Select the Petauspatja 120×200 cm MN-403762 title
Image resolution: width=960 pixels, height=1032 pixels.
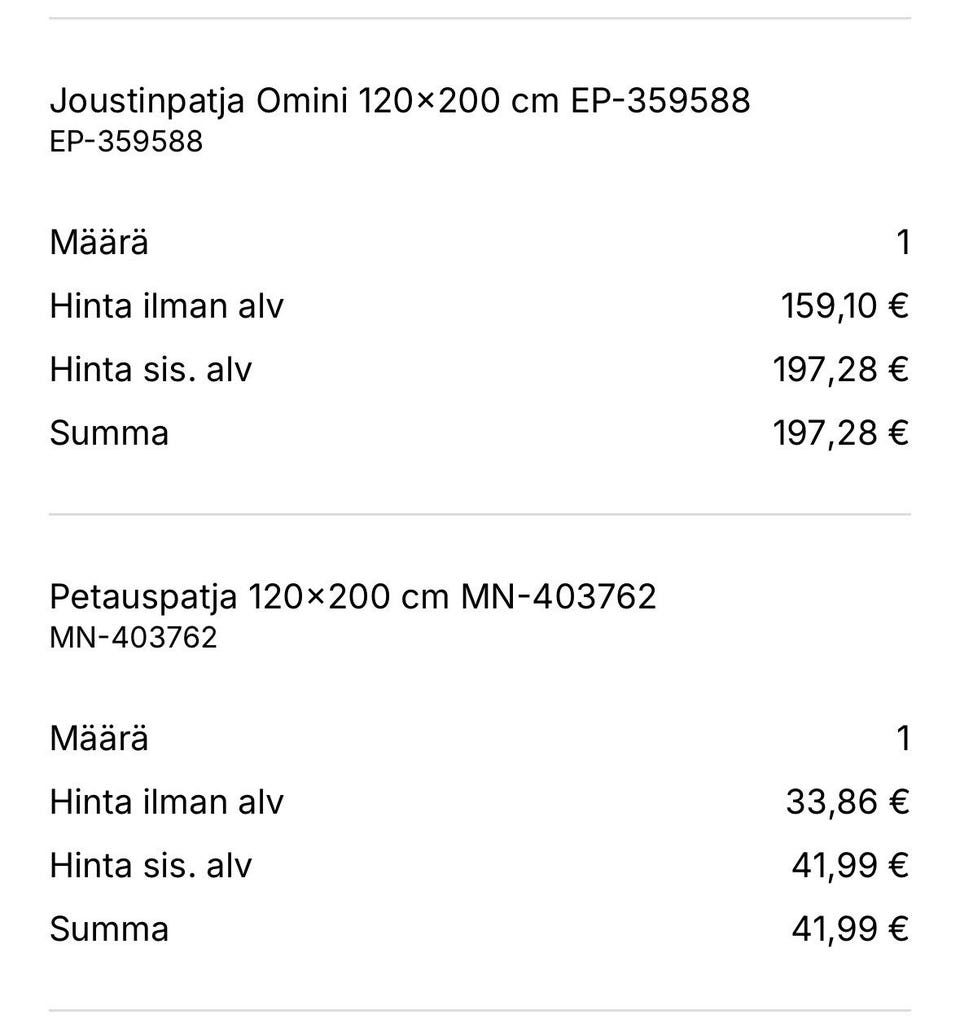[x=353, y=597]
